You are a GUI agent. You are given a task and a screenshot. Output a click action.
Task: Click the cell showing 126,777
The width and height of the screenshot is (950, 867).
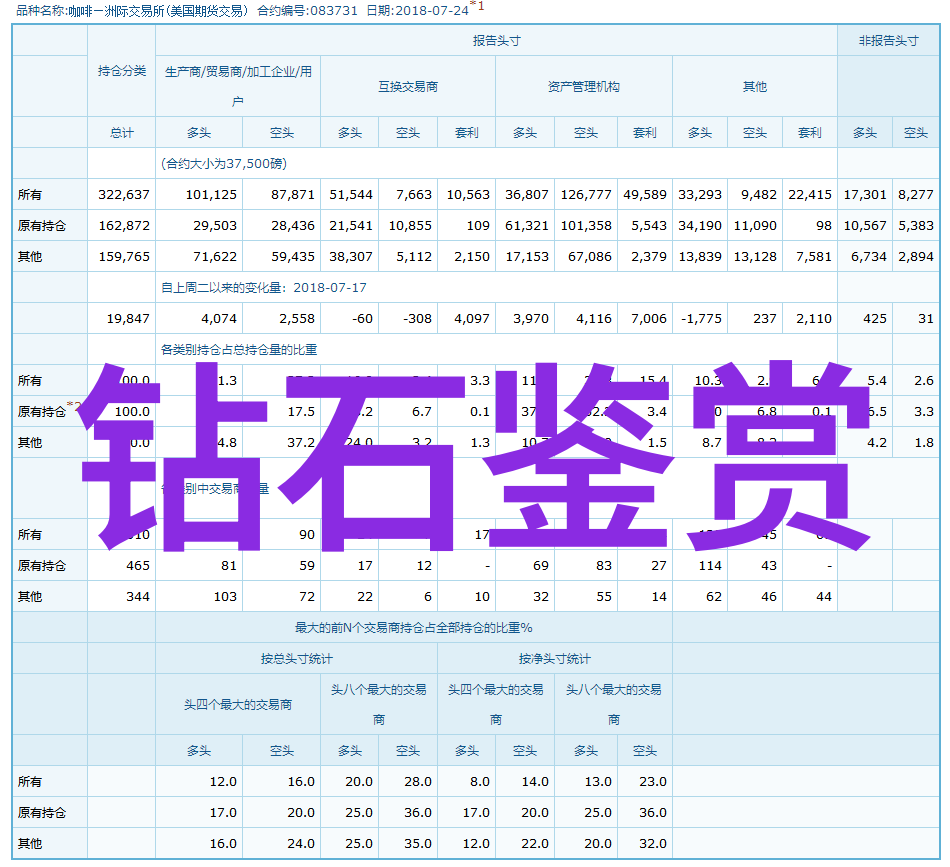[x=586, y=194]
